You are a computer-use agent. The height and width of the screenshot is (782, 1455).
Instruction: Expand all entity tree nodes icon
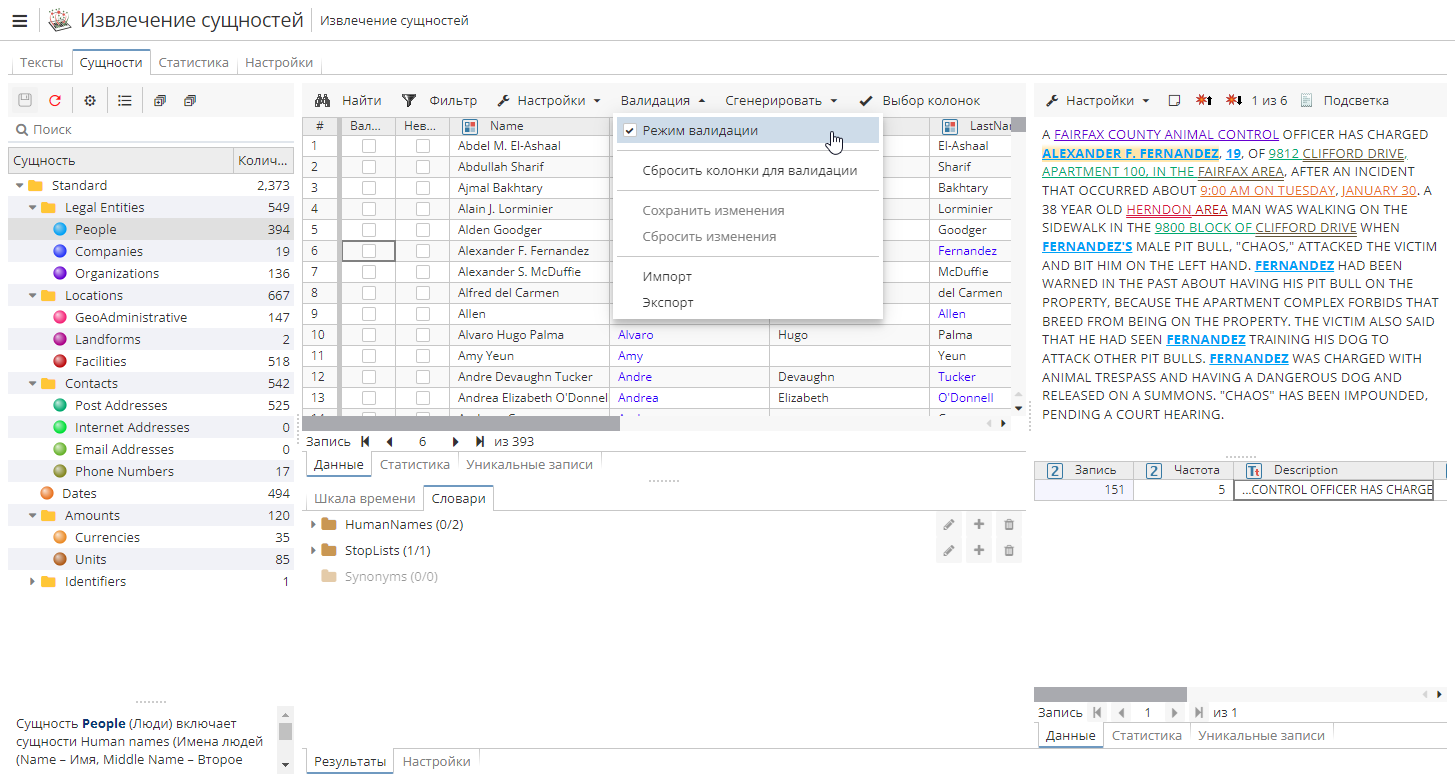(160, 101)
